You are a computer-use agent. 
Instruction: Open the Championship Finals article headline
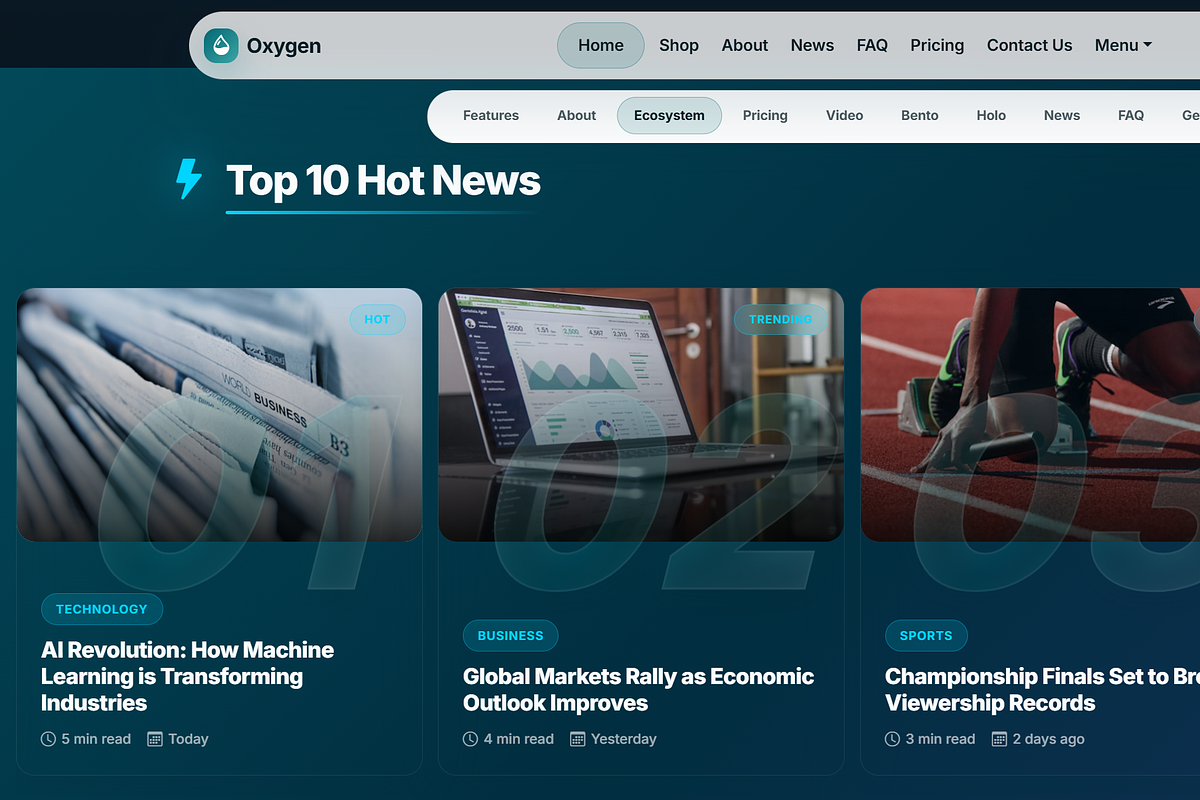tap(1042, 689)
